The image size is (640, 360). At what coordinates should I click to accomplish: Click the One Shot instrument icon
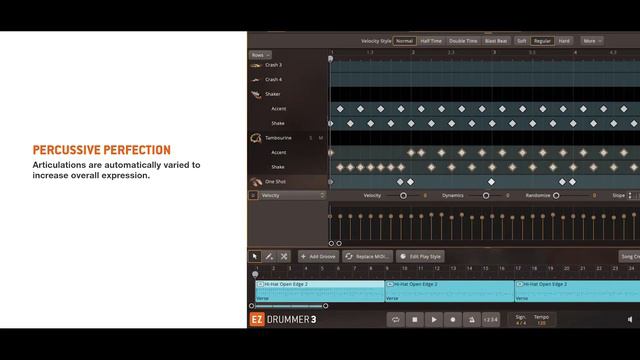click(256, 182)
